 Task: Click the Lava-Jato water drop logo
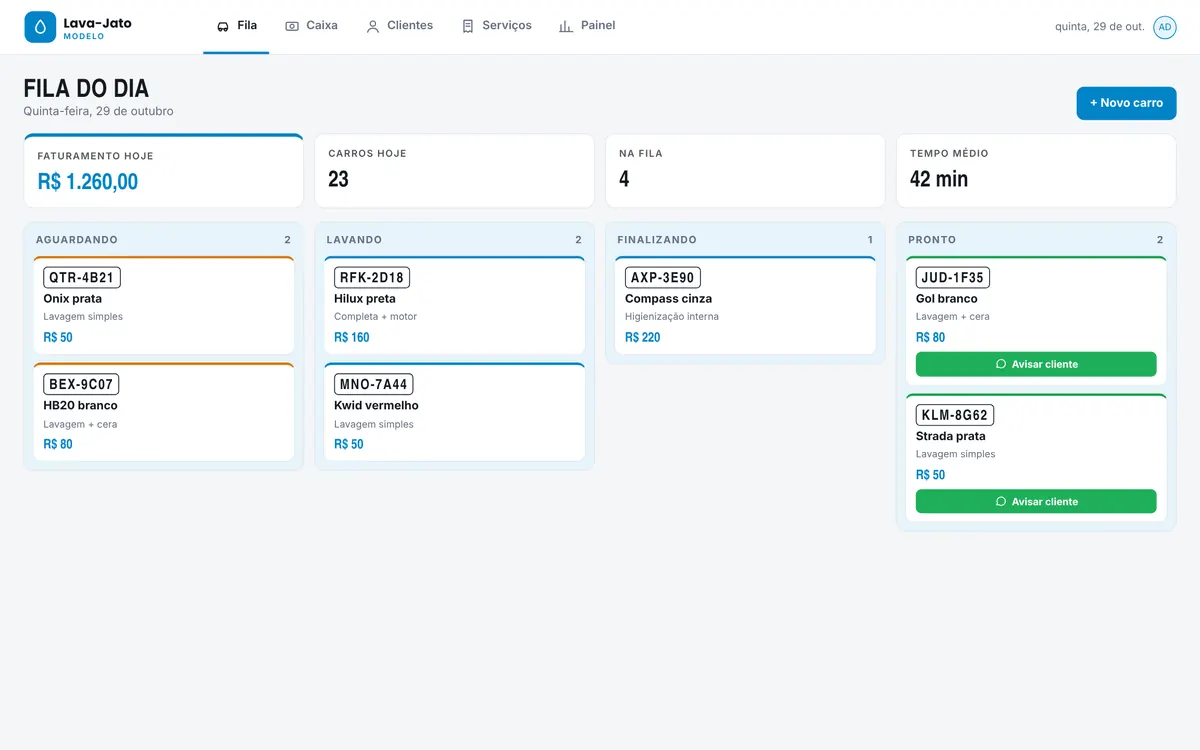[x=40, y=27]
